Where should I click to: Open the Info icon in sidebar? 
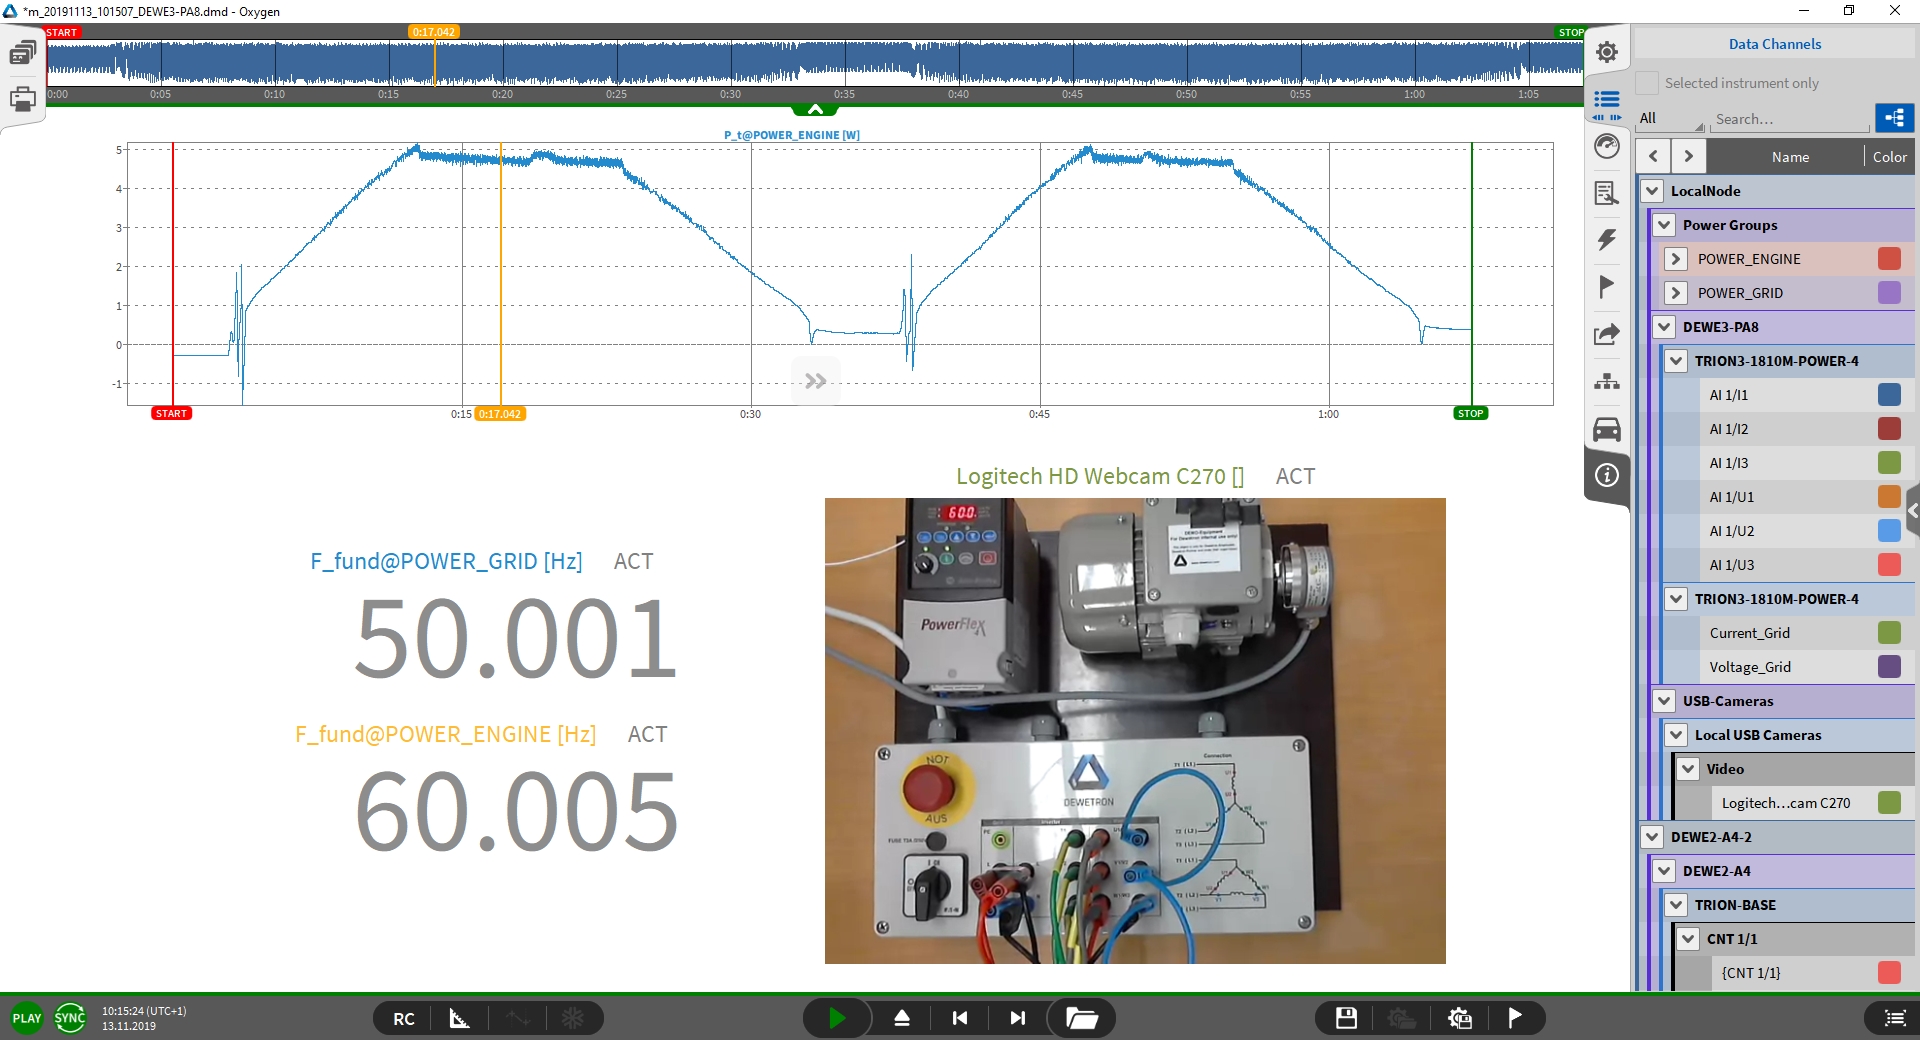coord(1606,475)
